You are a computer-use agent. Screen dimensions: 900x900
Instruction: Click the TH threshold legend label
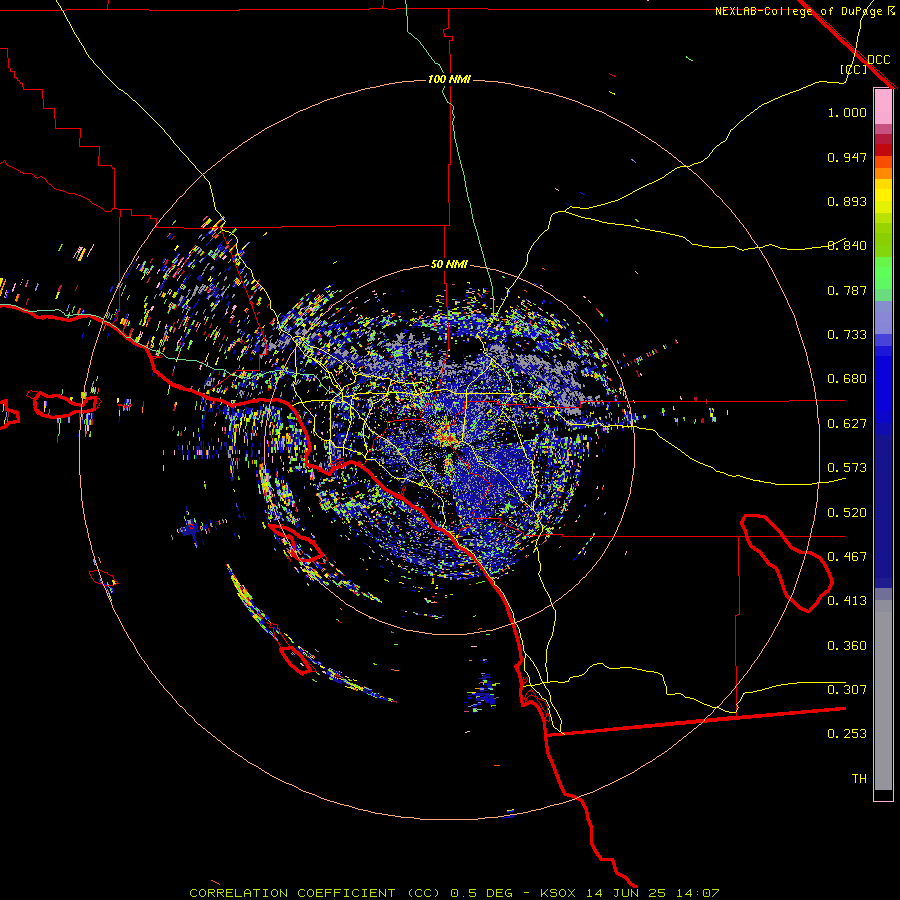click(859, 779)
